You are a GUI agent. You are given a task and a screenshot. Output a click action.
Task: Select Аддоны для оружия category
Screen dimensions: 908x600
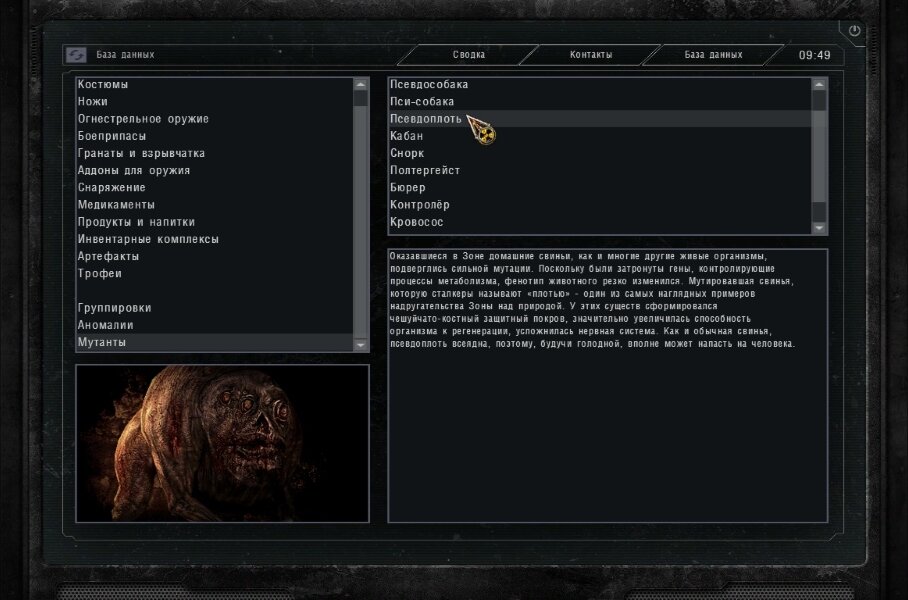(x=214, y=170)
